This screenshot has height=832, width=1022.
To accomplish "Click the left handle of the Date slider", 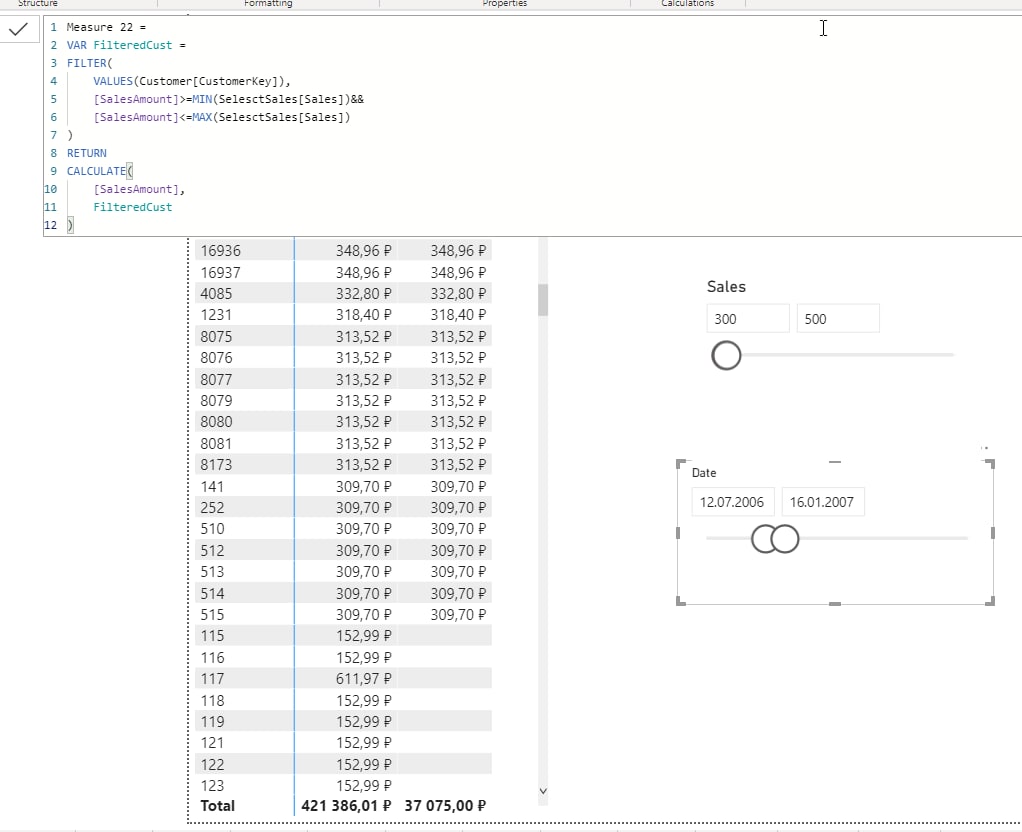I will pos(765,539).
